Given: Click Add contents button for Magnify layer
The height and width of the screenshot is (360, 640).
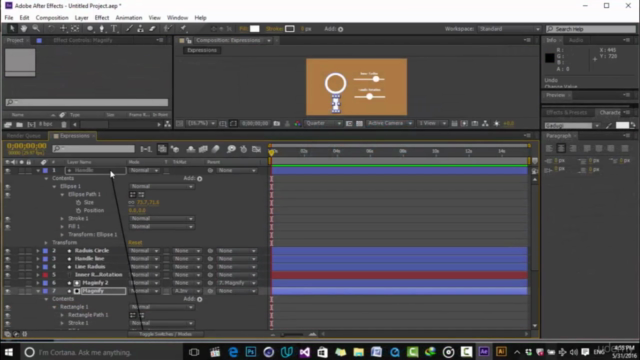Looking at the screenshot, I should [200, 299].
